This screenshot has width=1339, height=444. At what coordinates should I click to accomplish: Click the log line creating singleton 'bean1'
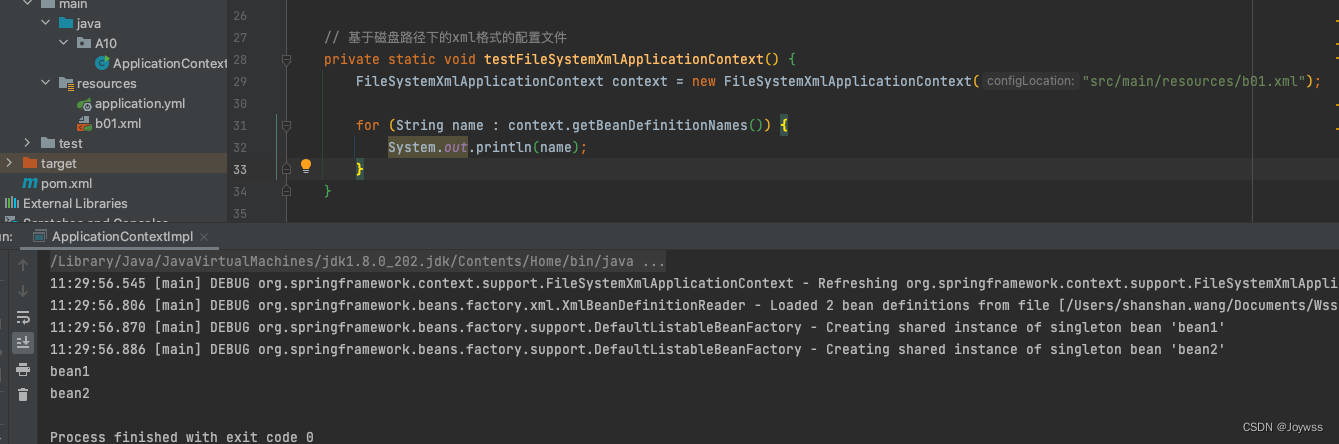click(637, 327)
